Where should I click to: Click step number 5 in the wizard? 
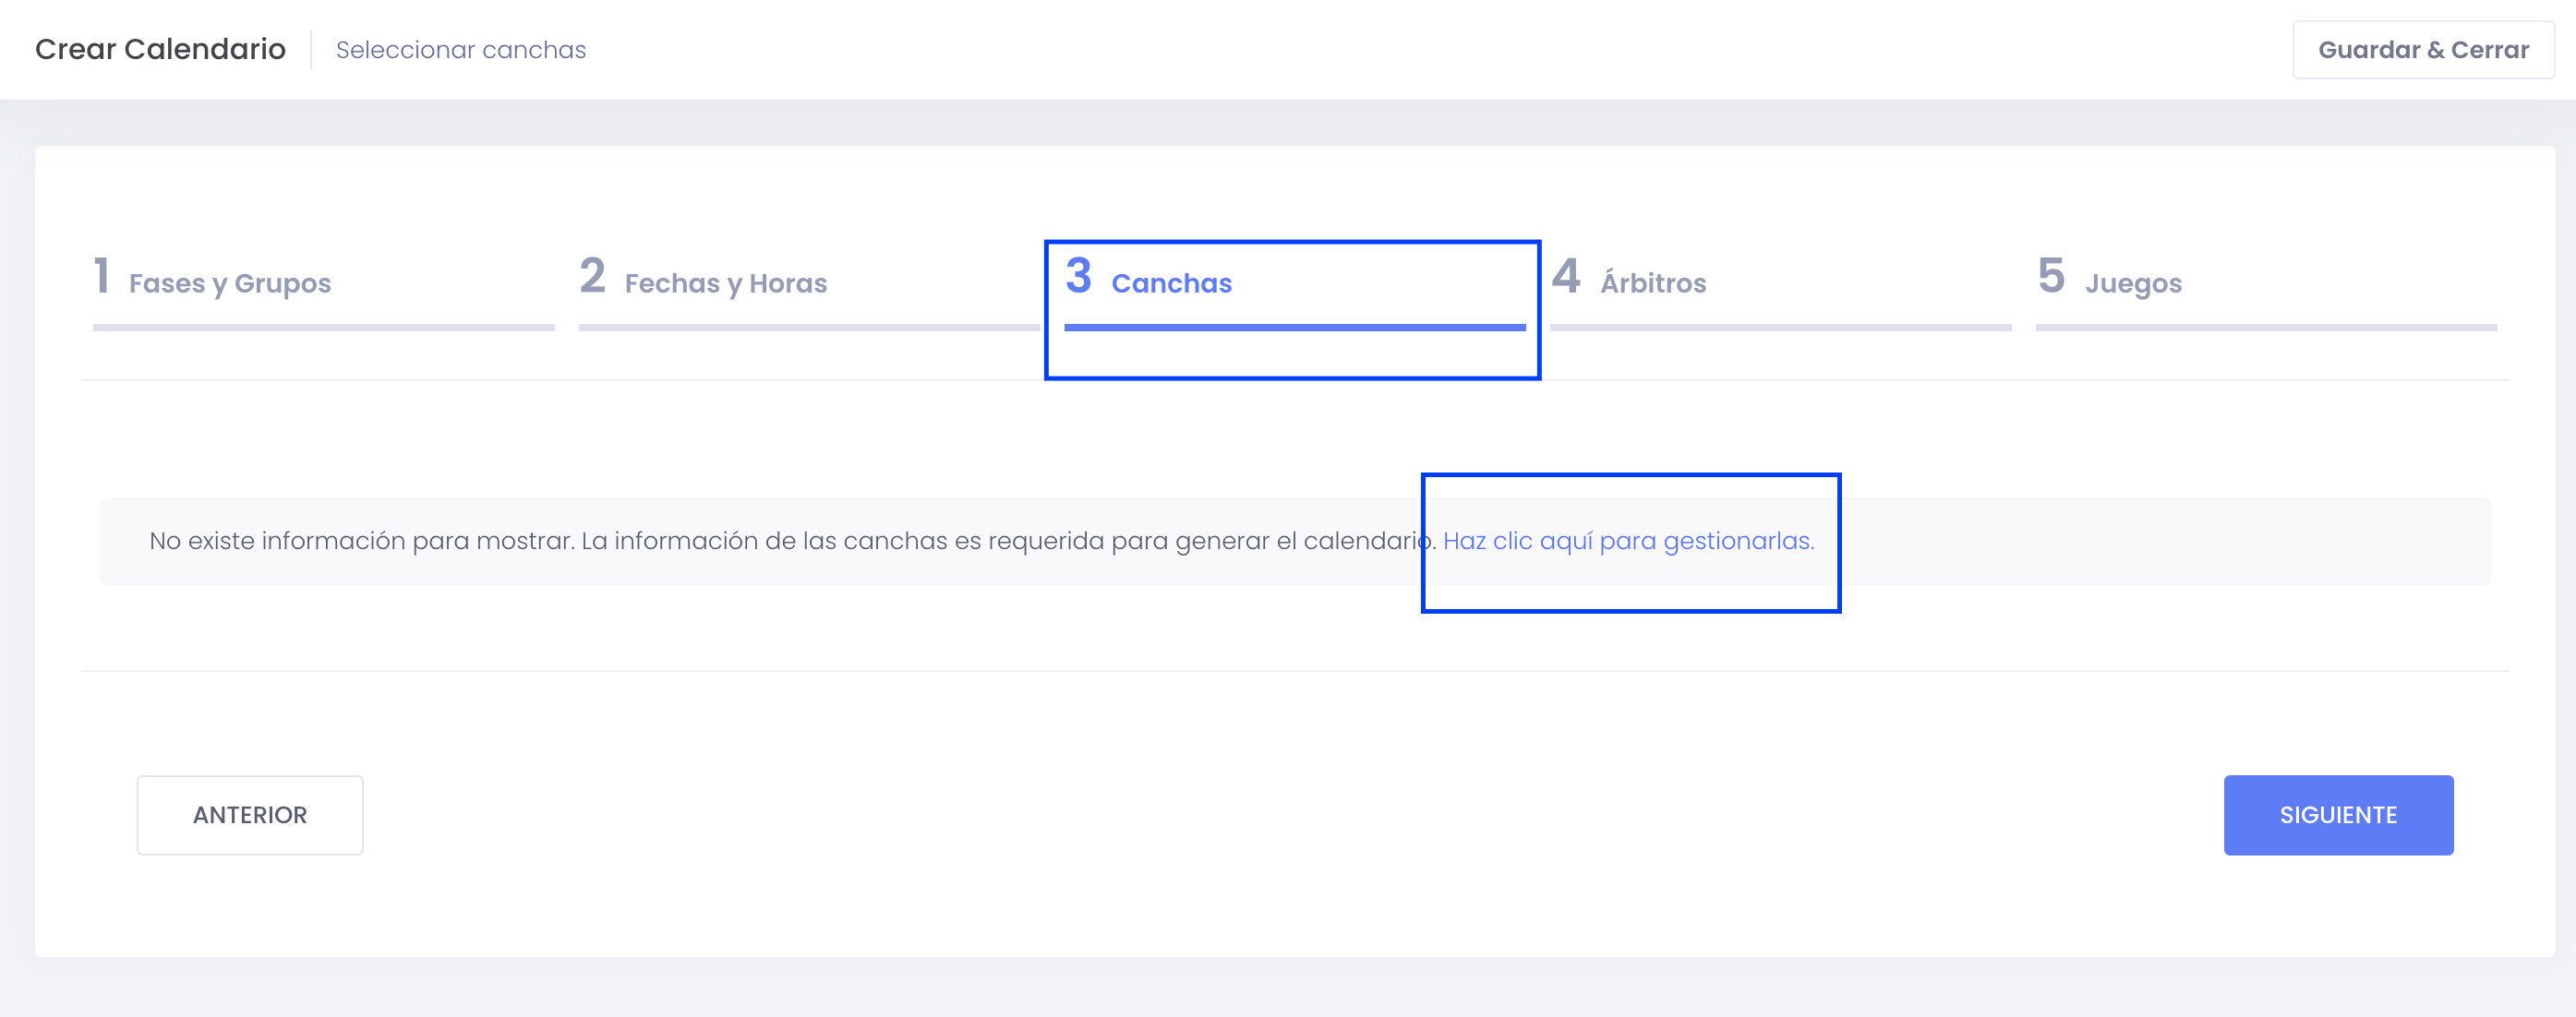(x=2051, y=275)
